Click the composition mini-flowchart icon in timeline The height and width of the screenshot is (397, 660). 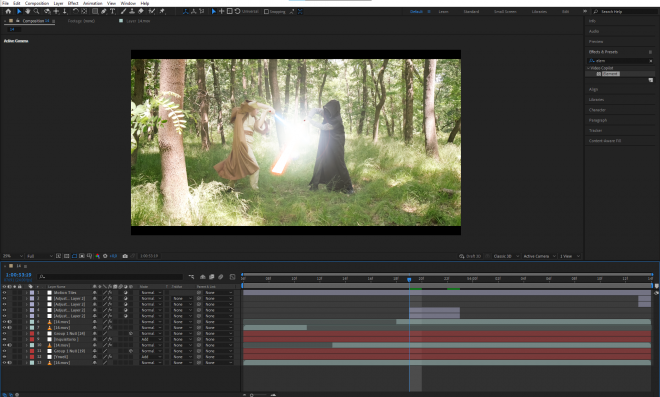point(192,277)
